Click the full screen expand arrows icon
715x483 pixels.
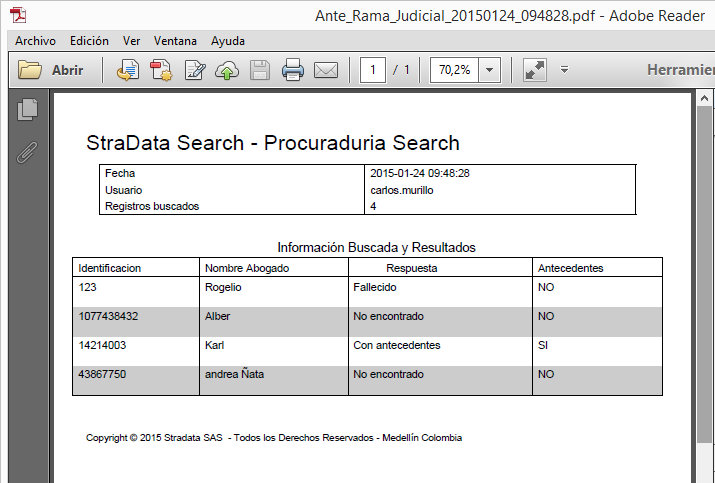535,70
